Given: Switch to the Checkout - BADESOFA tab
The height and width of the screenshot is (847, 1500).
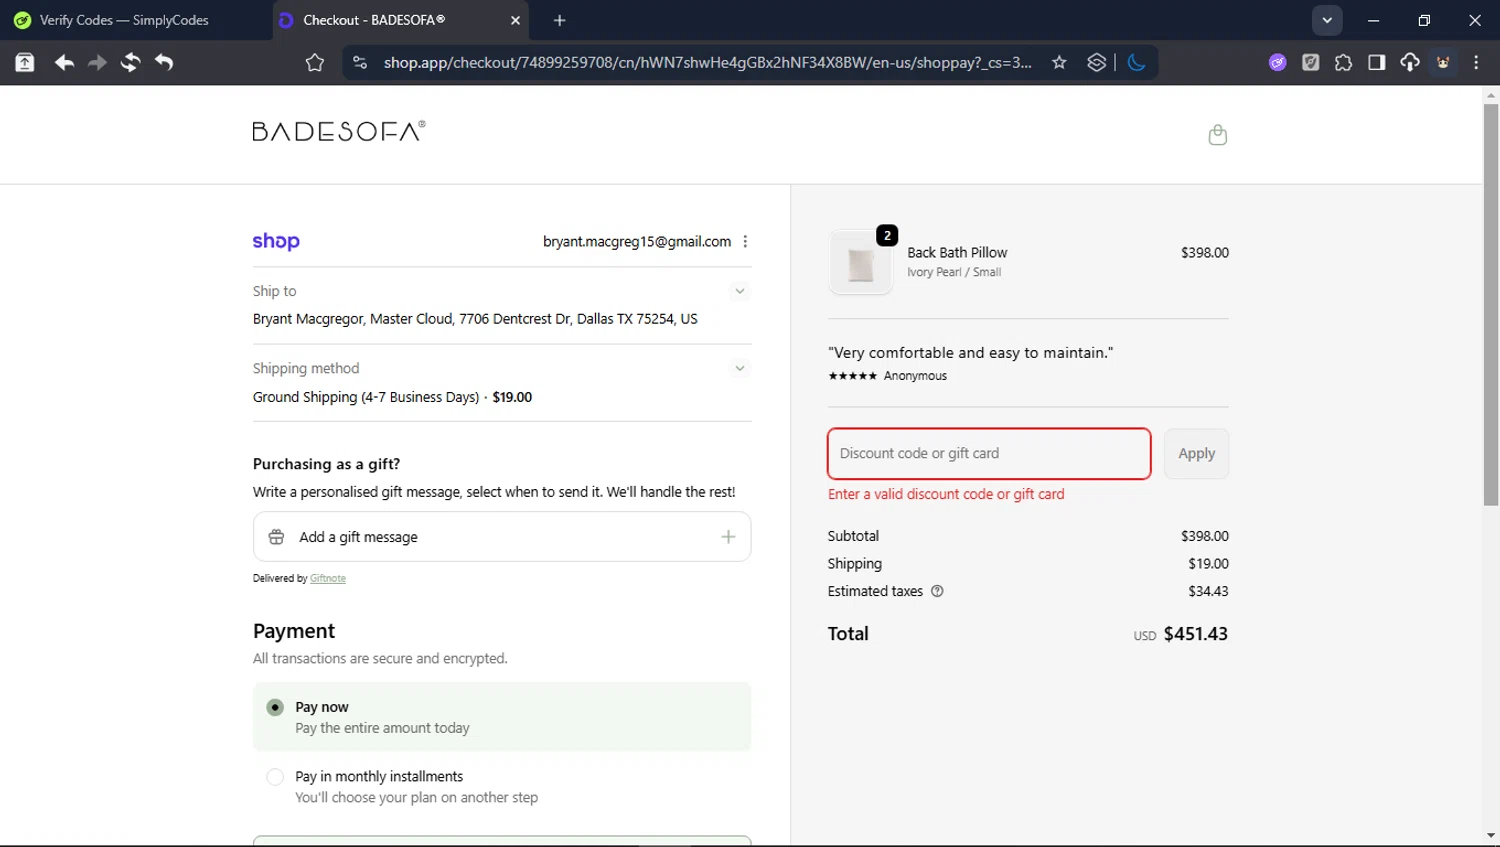Looking at the screenshot, I should click(x=400, y=20).
